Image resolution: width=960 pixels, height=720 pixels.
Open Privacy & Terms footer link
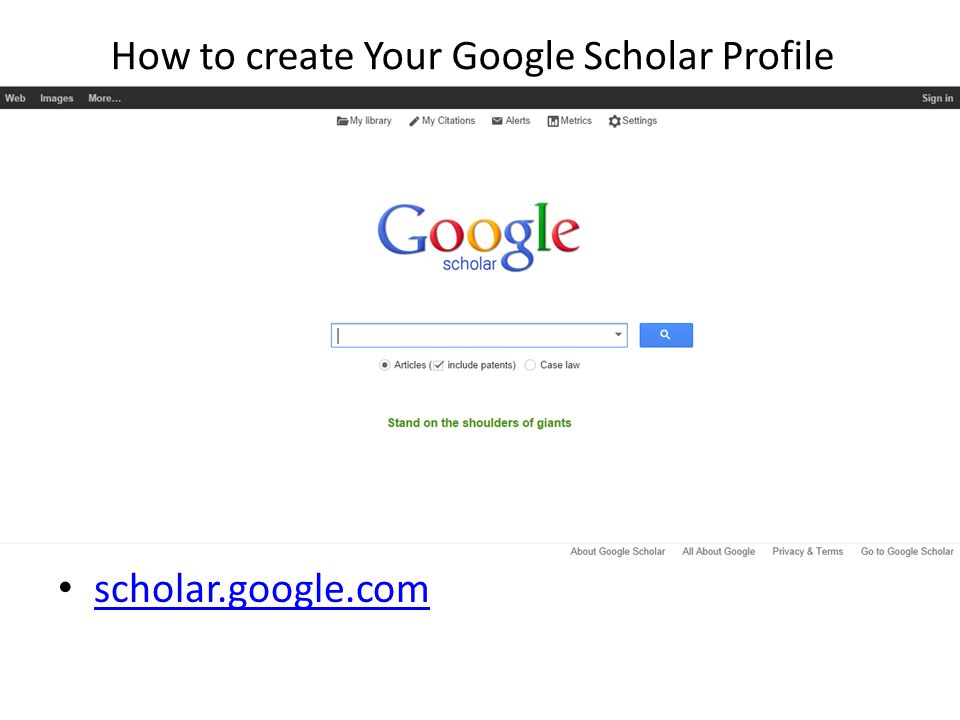808,551
